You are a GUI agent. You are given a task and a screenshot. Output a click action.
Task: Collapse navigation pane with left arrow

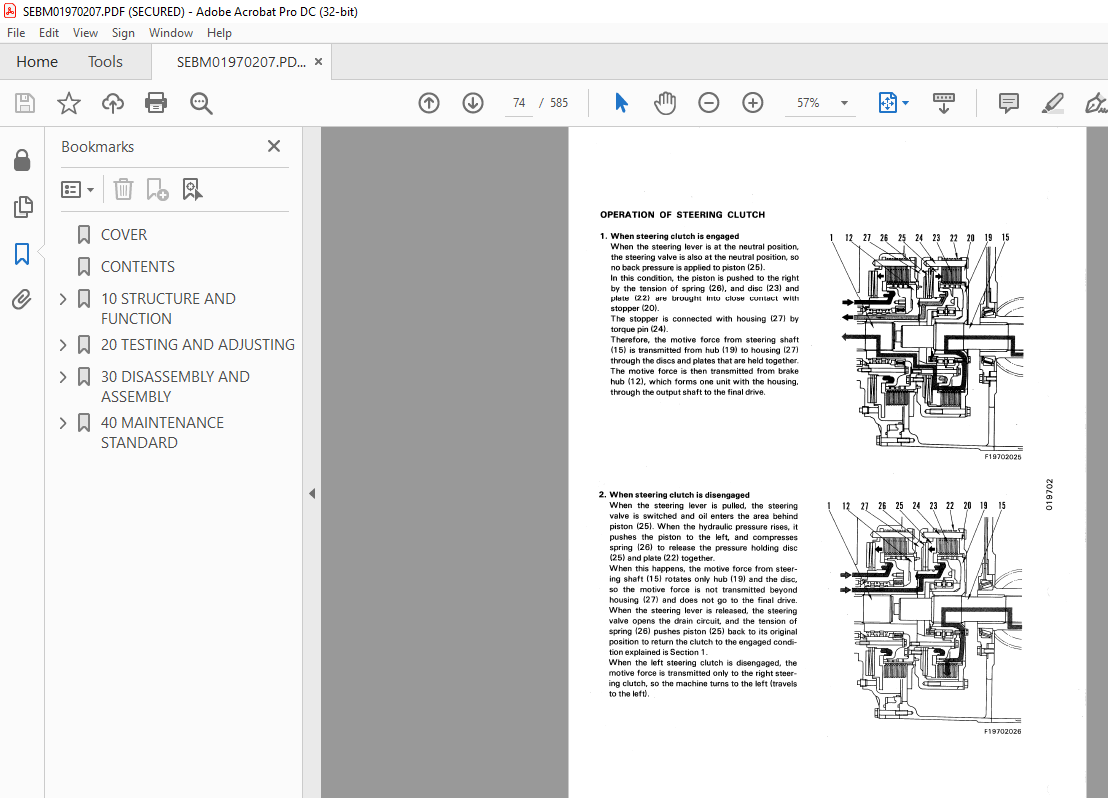click(312, 493)
